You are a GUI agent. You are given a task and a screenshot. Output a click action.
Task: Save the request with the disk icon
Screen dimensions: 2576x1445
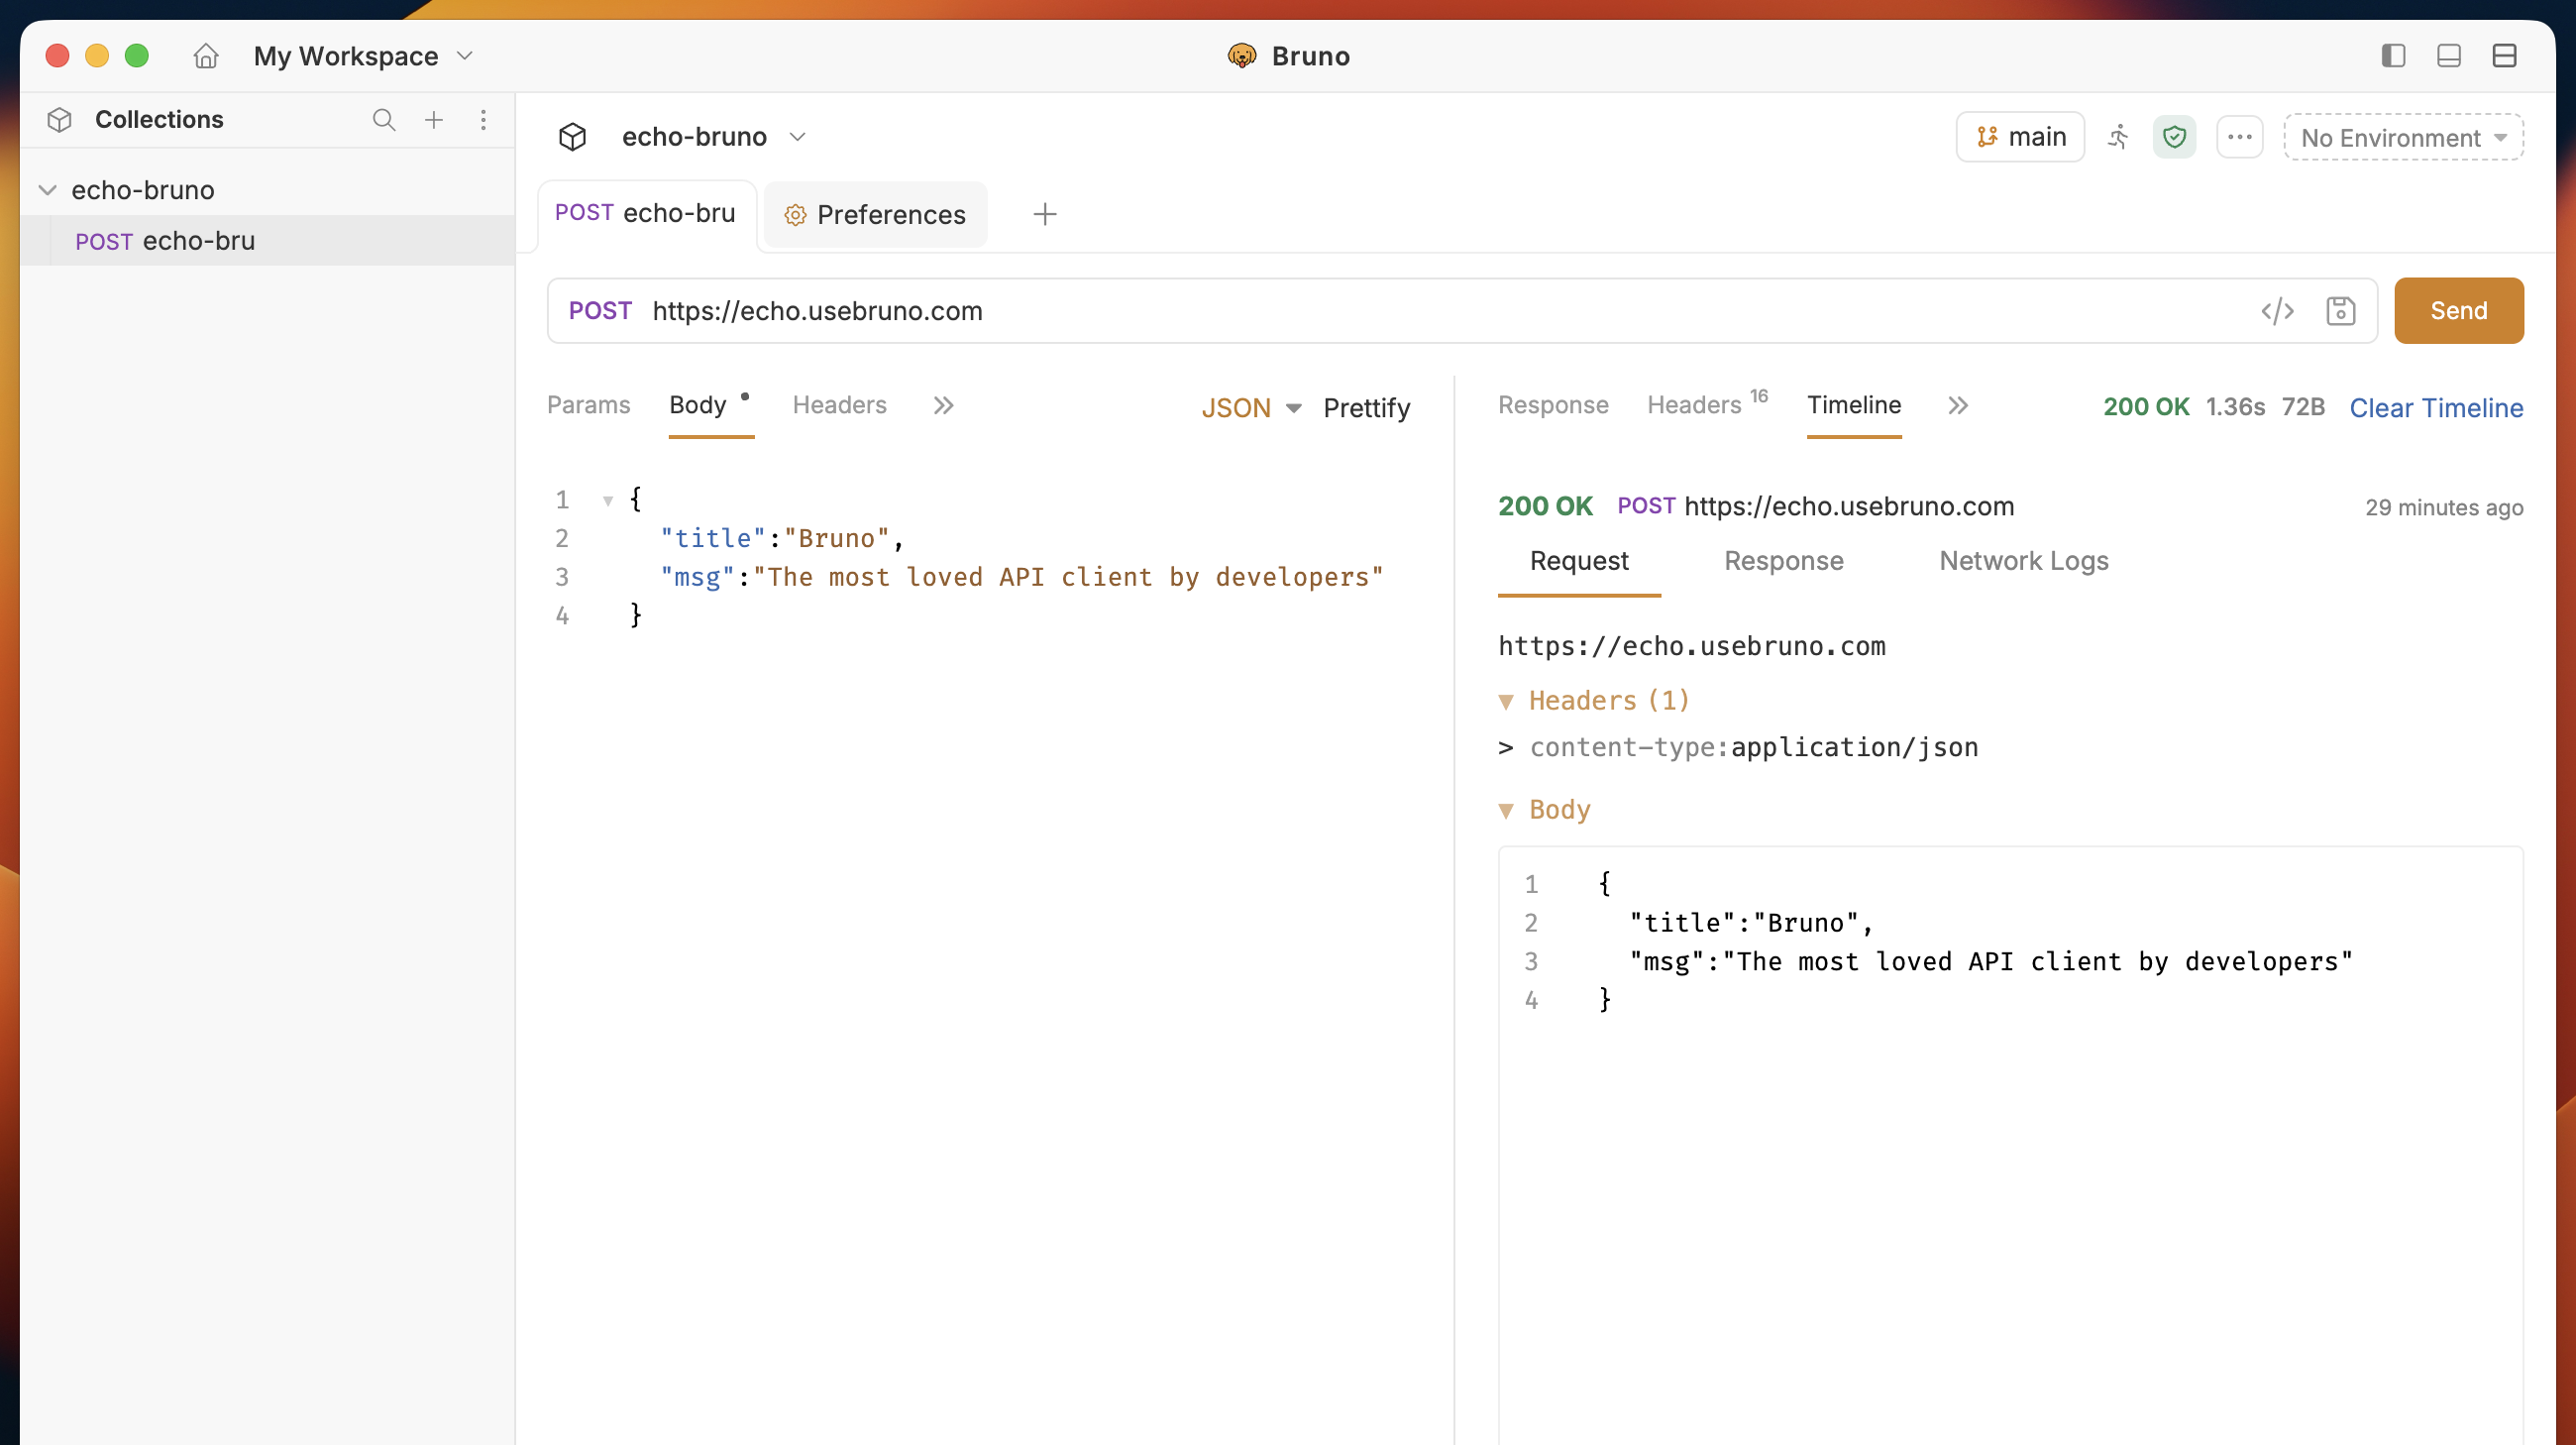[2340, 311]
